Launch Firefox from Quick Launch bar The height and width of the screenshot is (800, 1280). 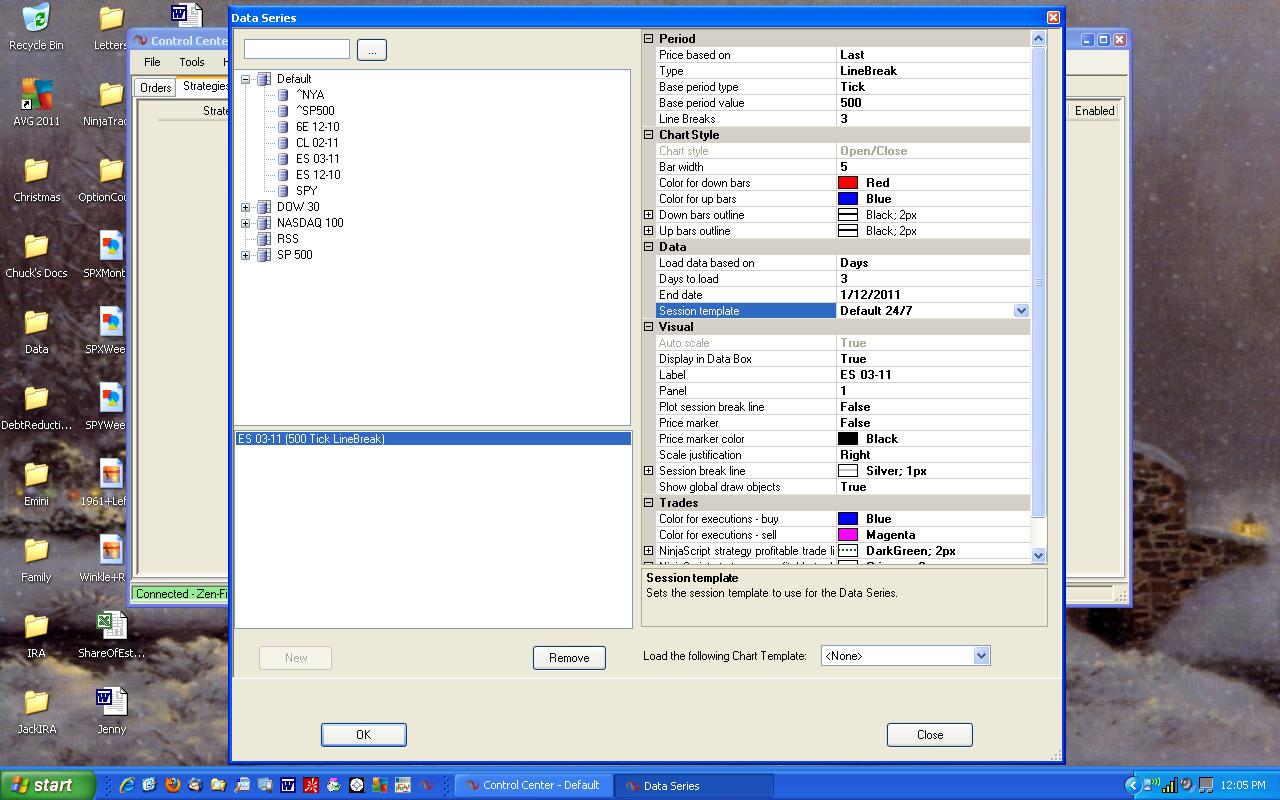point(172,785)
